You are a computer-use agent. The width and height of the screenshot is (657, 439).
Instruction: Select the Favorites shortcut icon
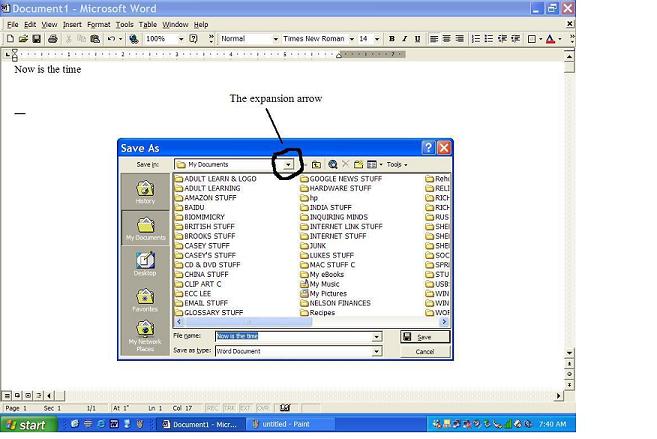click(145, 299)
